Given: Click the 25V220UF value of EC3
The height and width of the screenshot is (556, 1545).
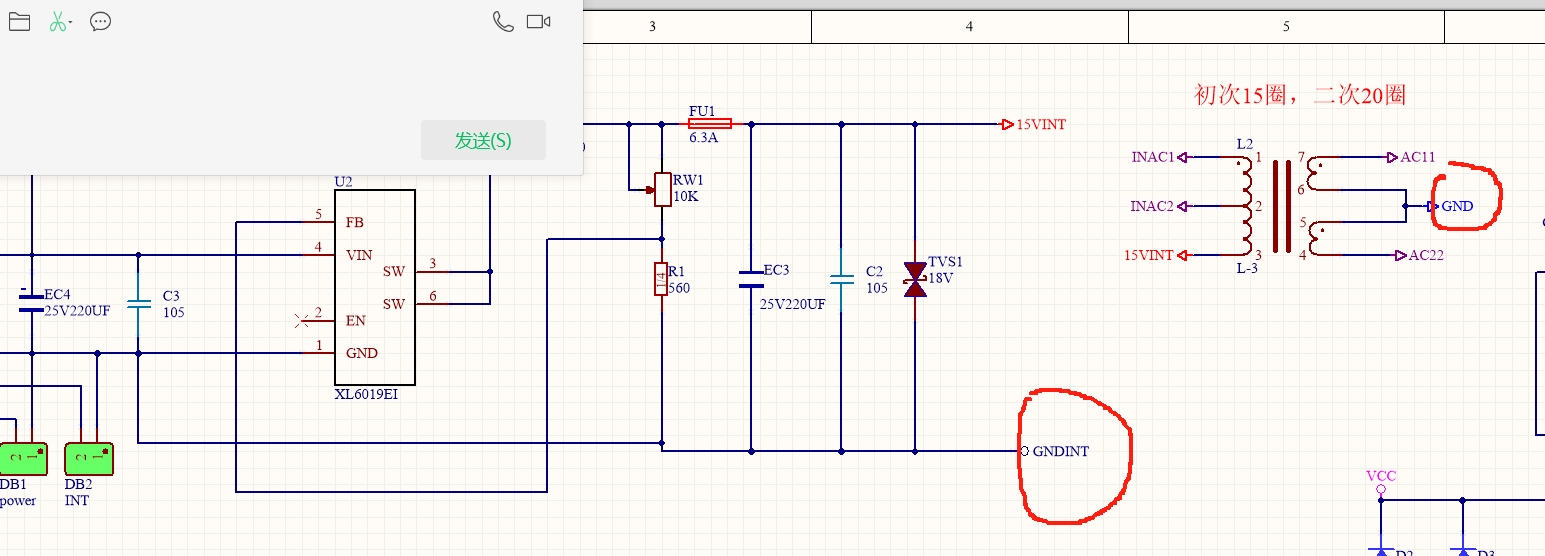Looking at the screenshot, I should coord(793,304).
